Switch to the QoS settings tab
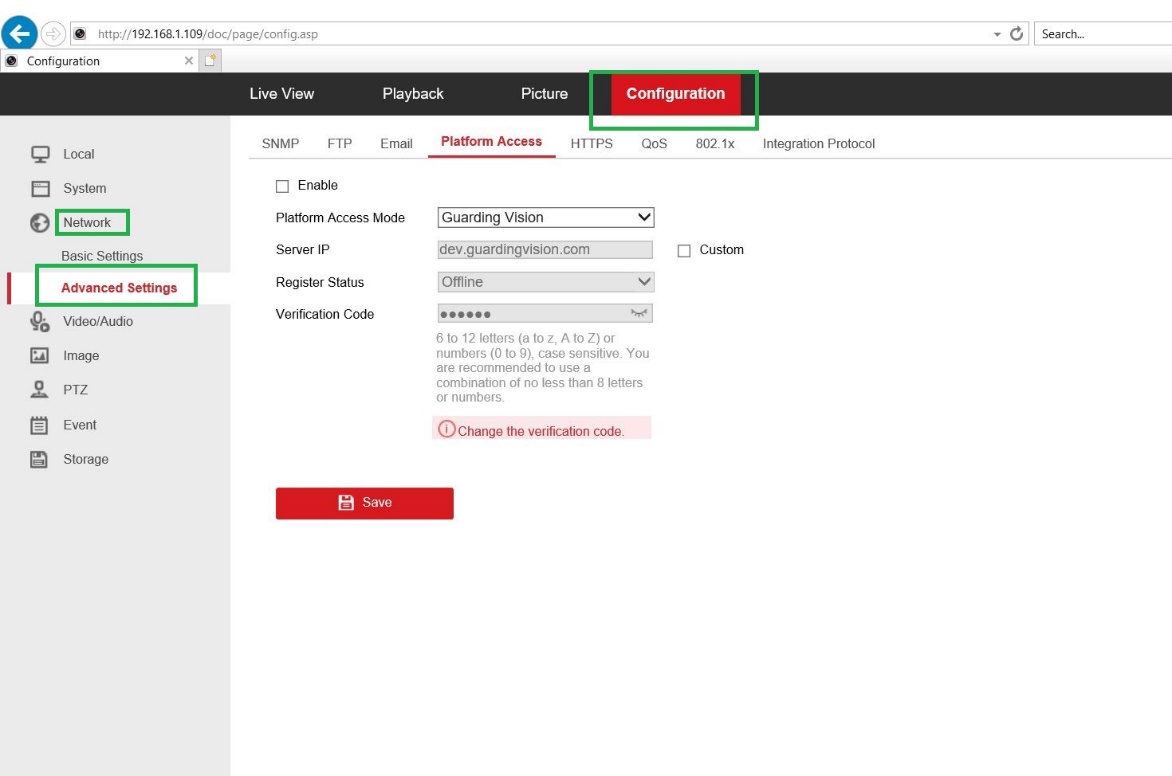 pos(654,144)
